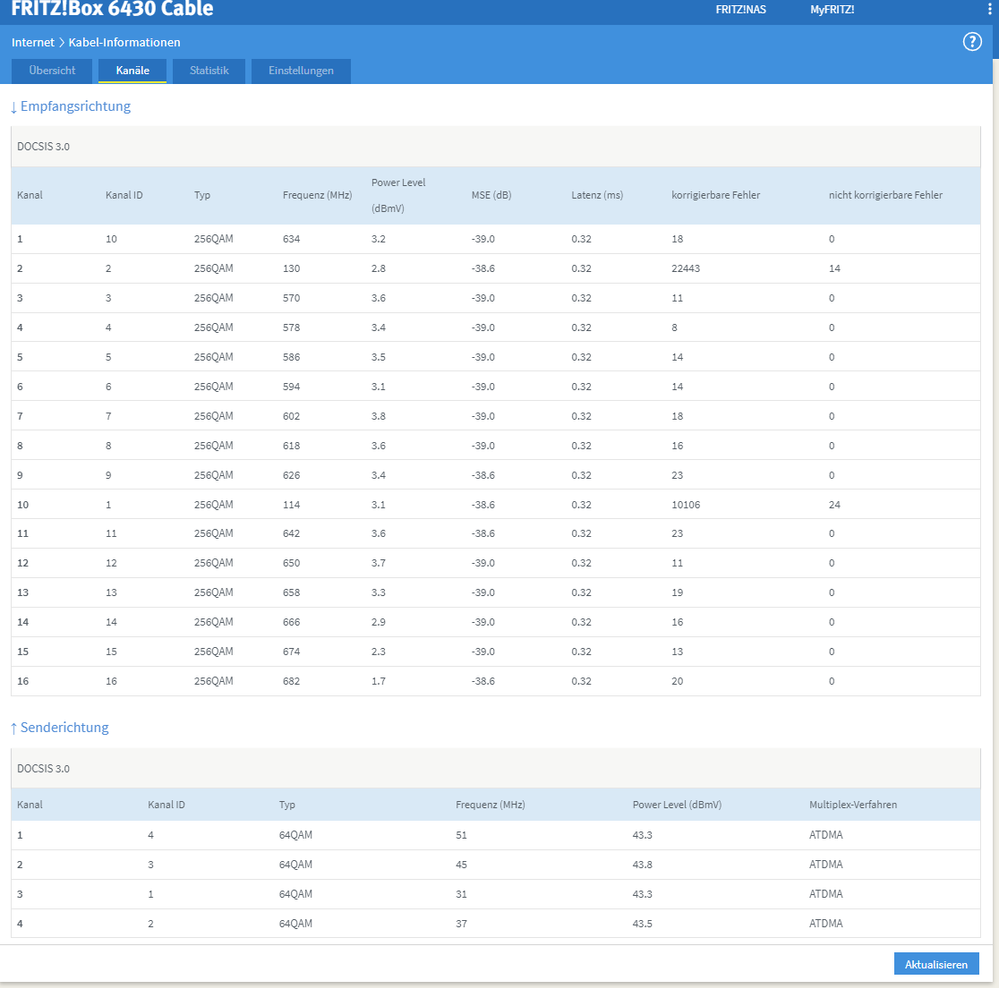
Task: Click the nicht korrigierbare Fehler column header
Action: (x=885, y=195)
